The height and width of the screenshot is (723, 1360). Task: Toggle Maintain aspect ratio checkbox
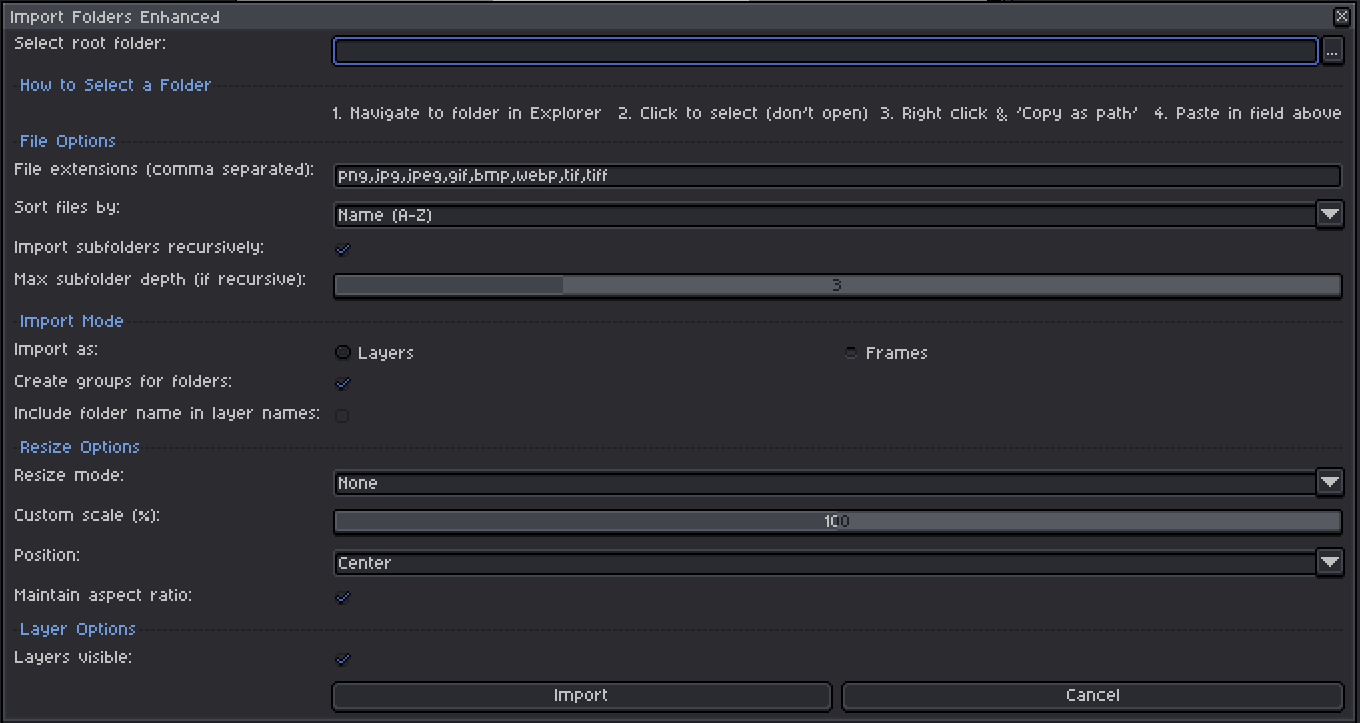click(x=343, y=597)
